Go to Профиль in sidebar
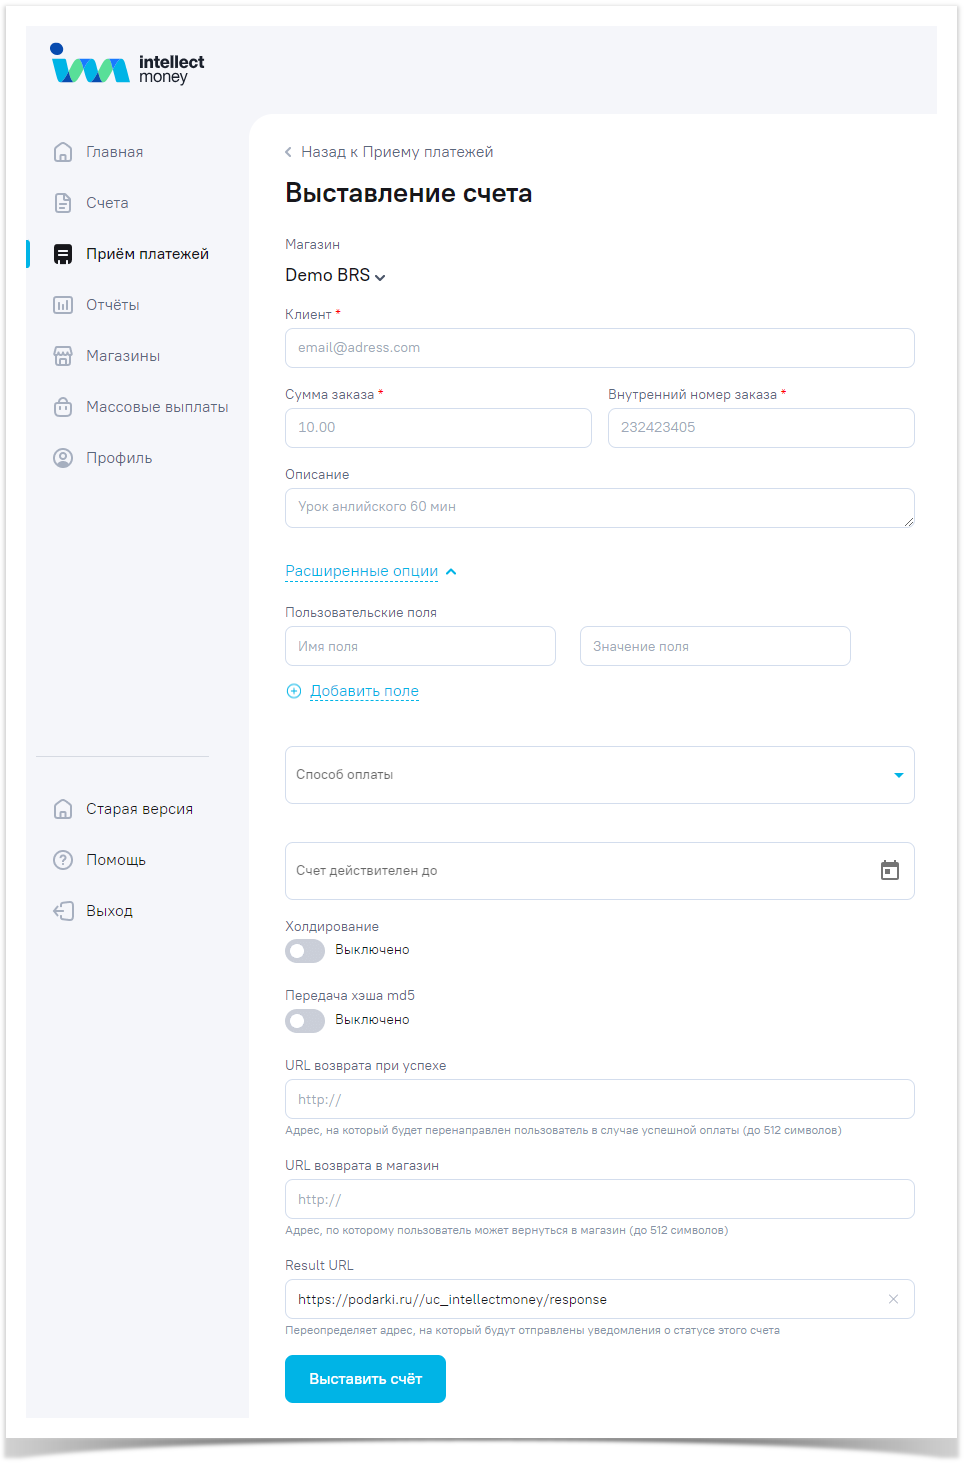 tap(119, 458)
